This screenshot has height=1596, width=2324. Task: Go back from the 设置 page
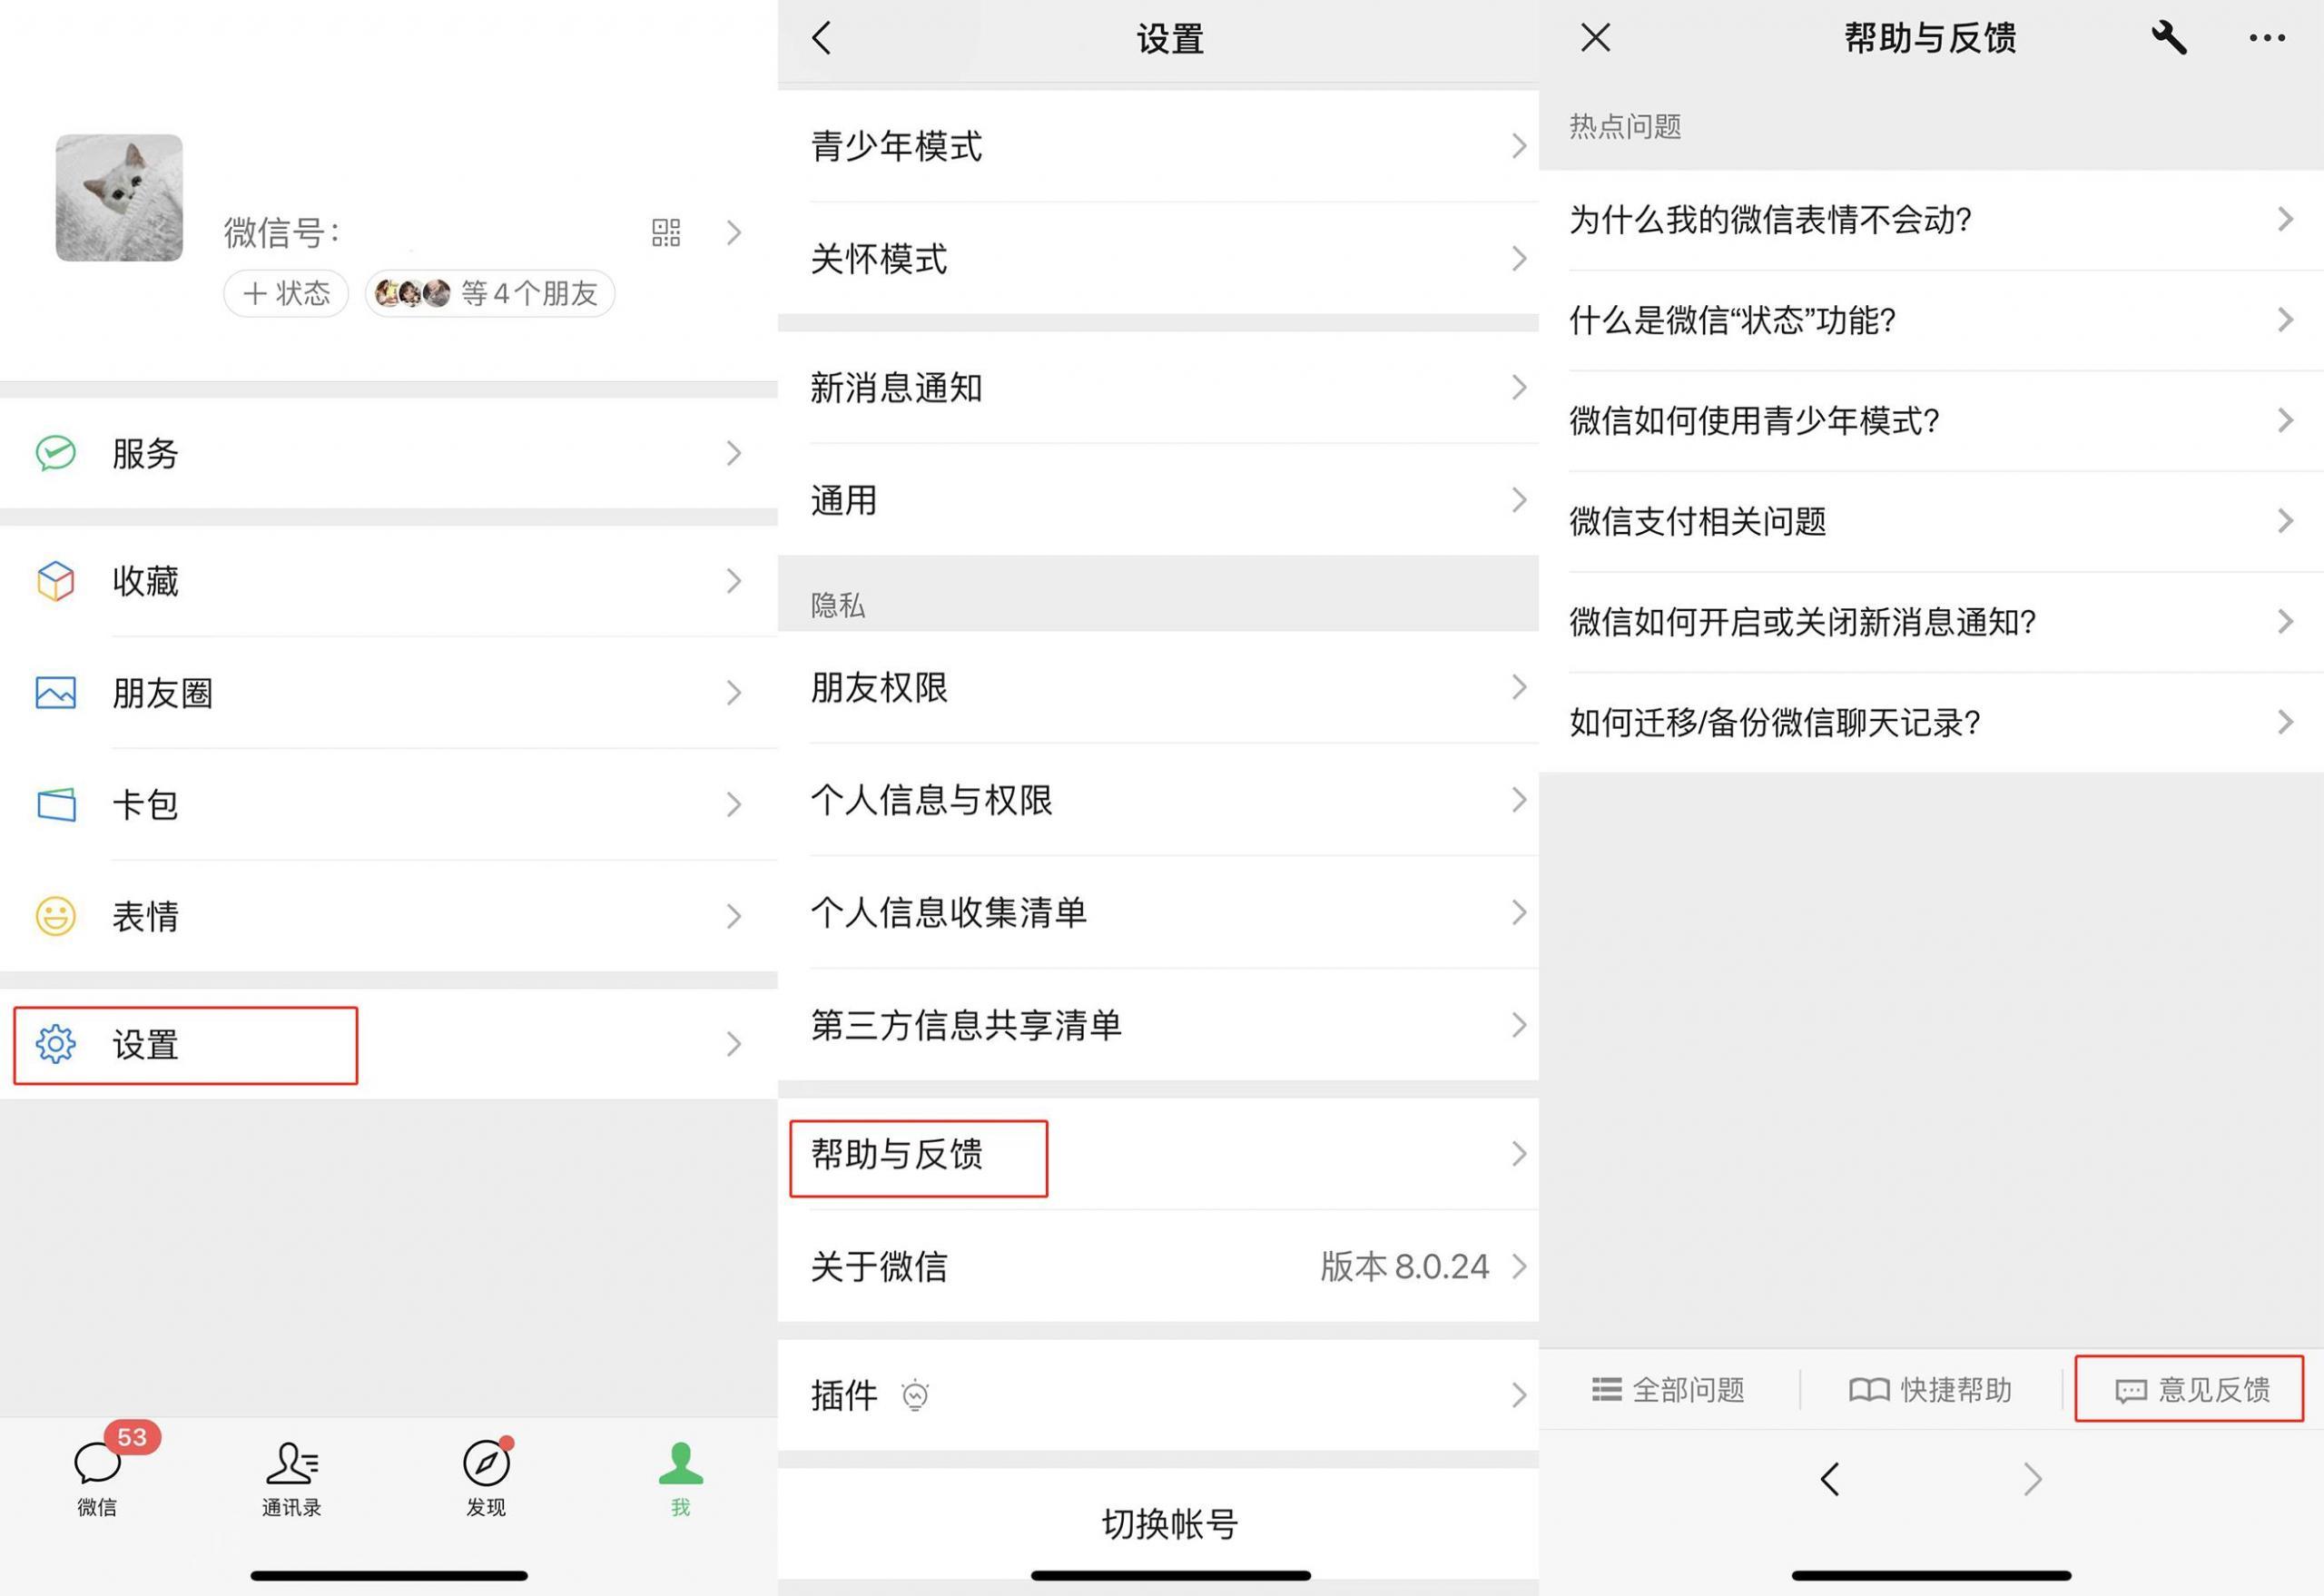822,38
